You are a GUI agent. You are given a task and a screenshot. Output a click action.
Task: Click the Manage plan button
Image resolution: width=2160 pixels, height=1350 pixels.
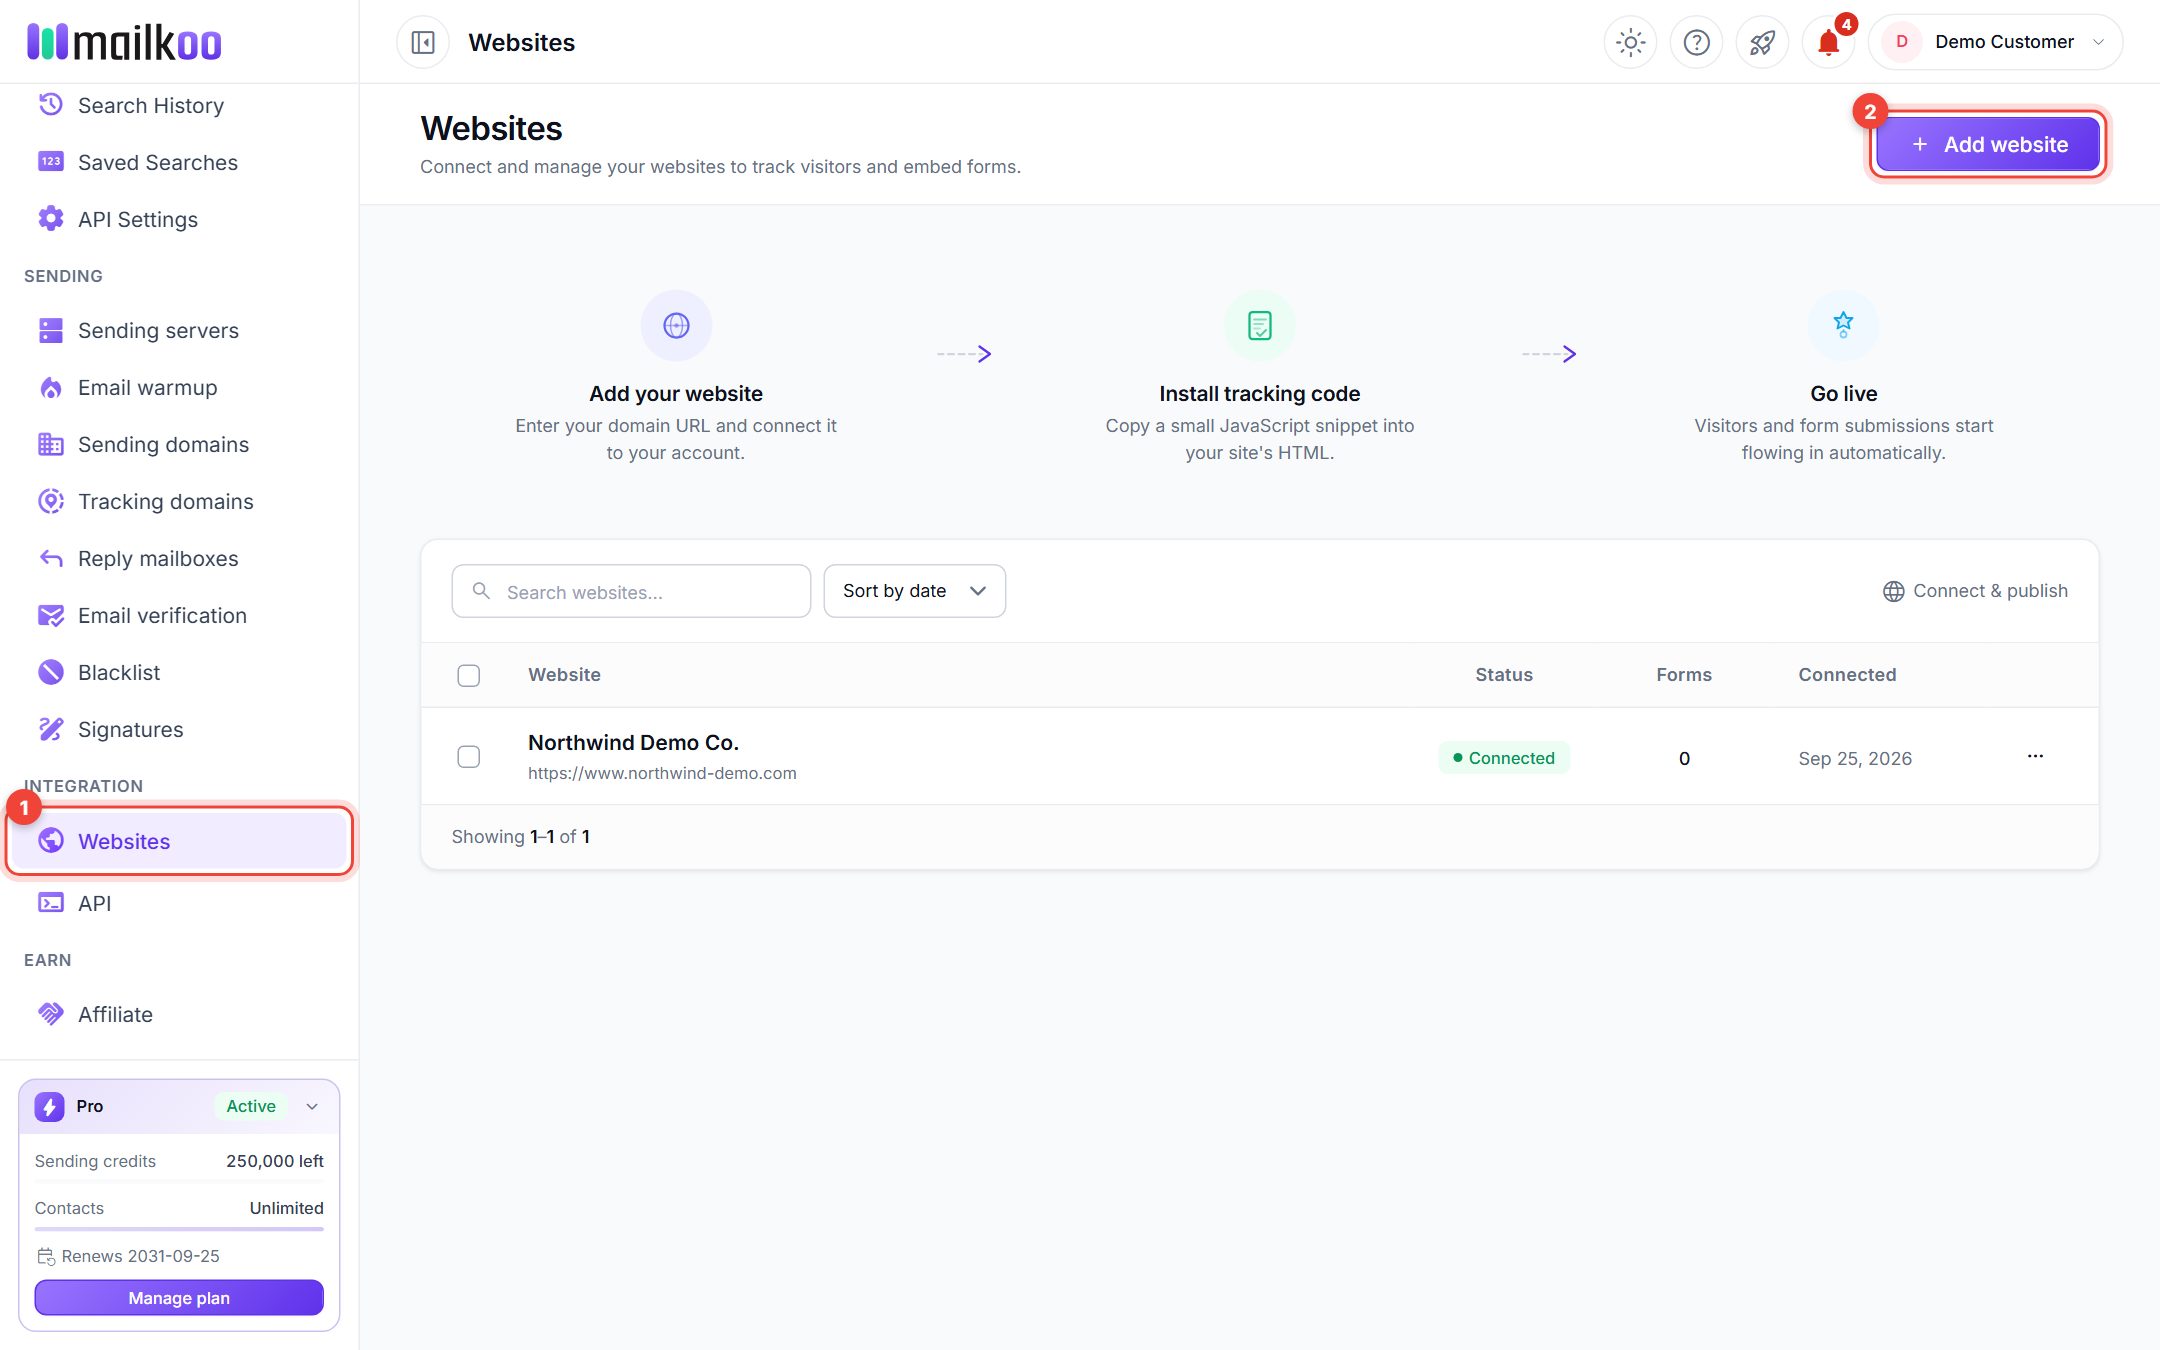coord(179,1298)
